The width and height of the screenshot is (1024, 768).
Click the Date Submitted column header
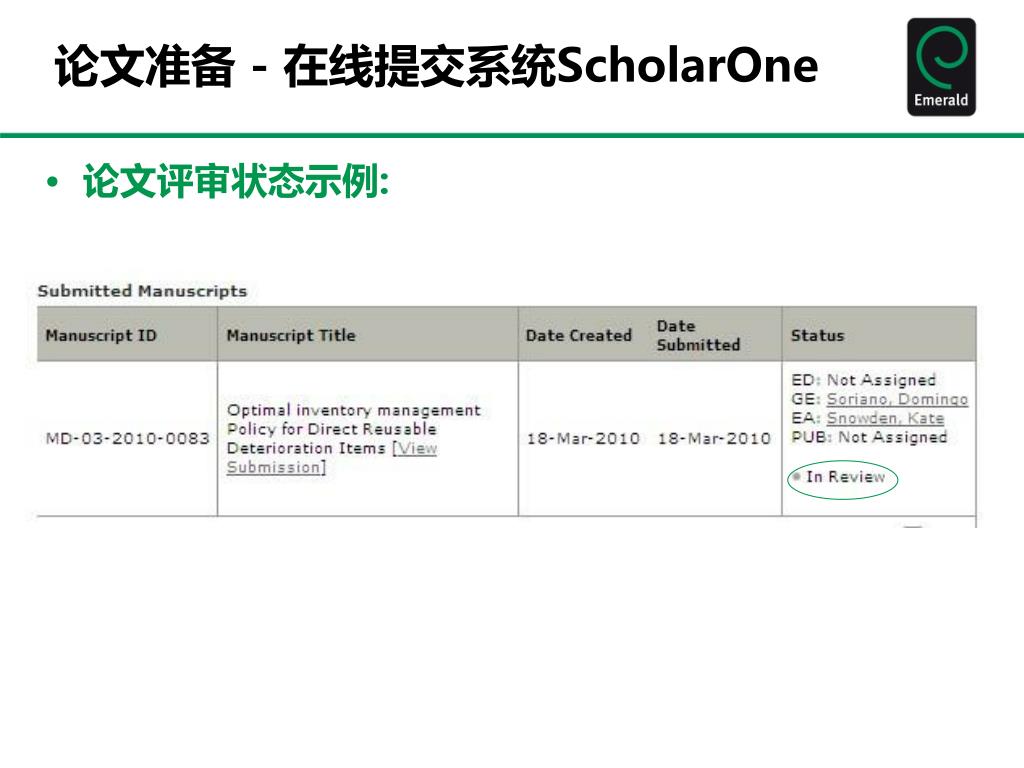(x=698, y=336)
